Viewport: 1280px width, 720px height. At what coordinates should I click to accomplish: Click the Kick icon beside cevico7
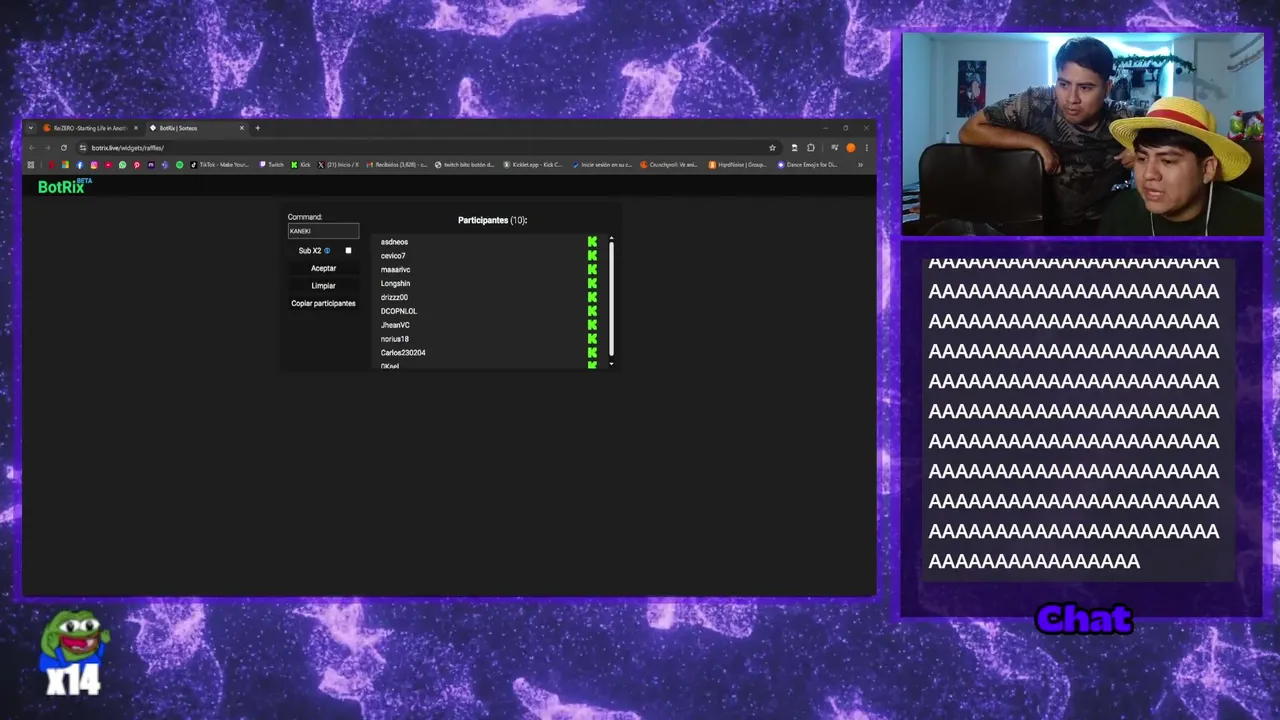pyautogui.click(x=592, y=256)
